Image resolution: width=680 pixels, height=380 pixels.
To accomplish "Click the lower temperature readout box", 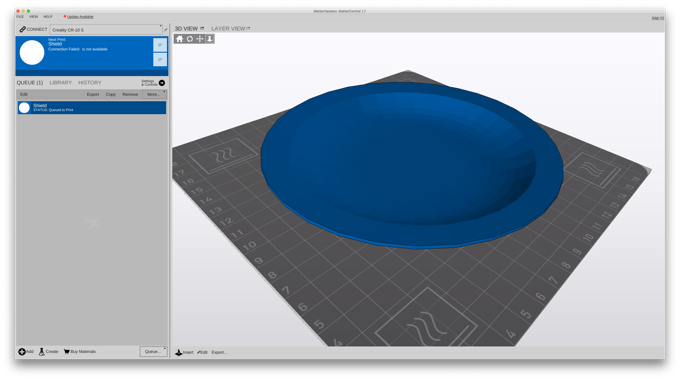I will point(160,59).
